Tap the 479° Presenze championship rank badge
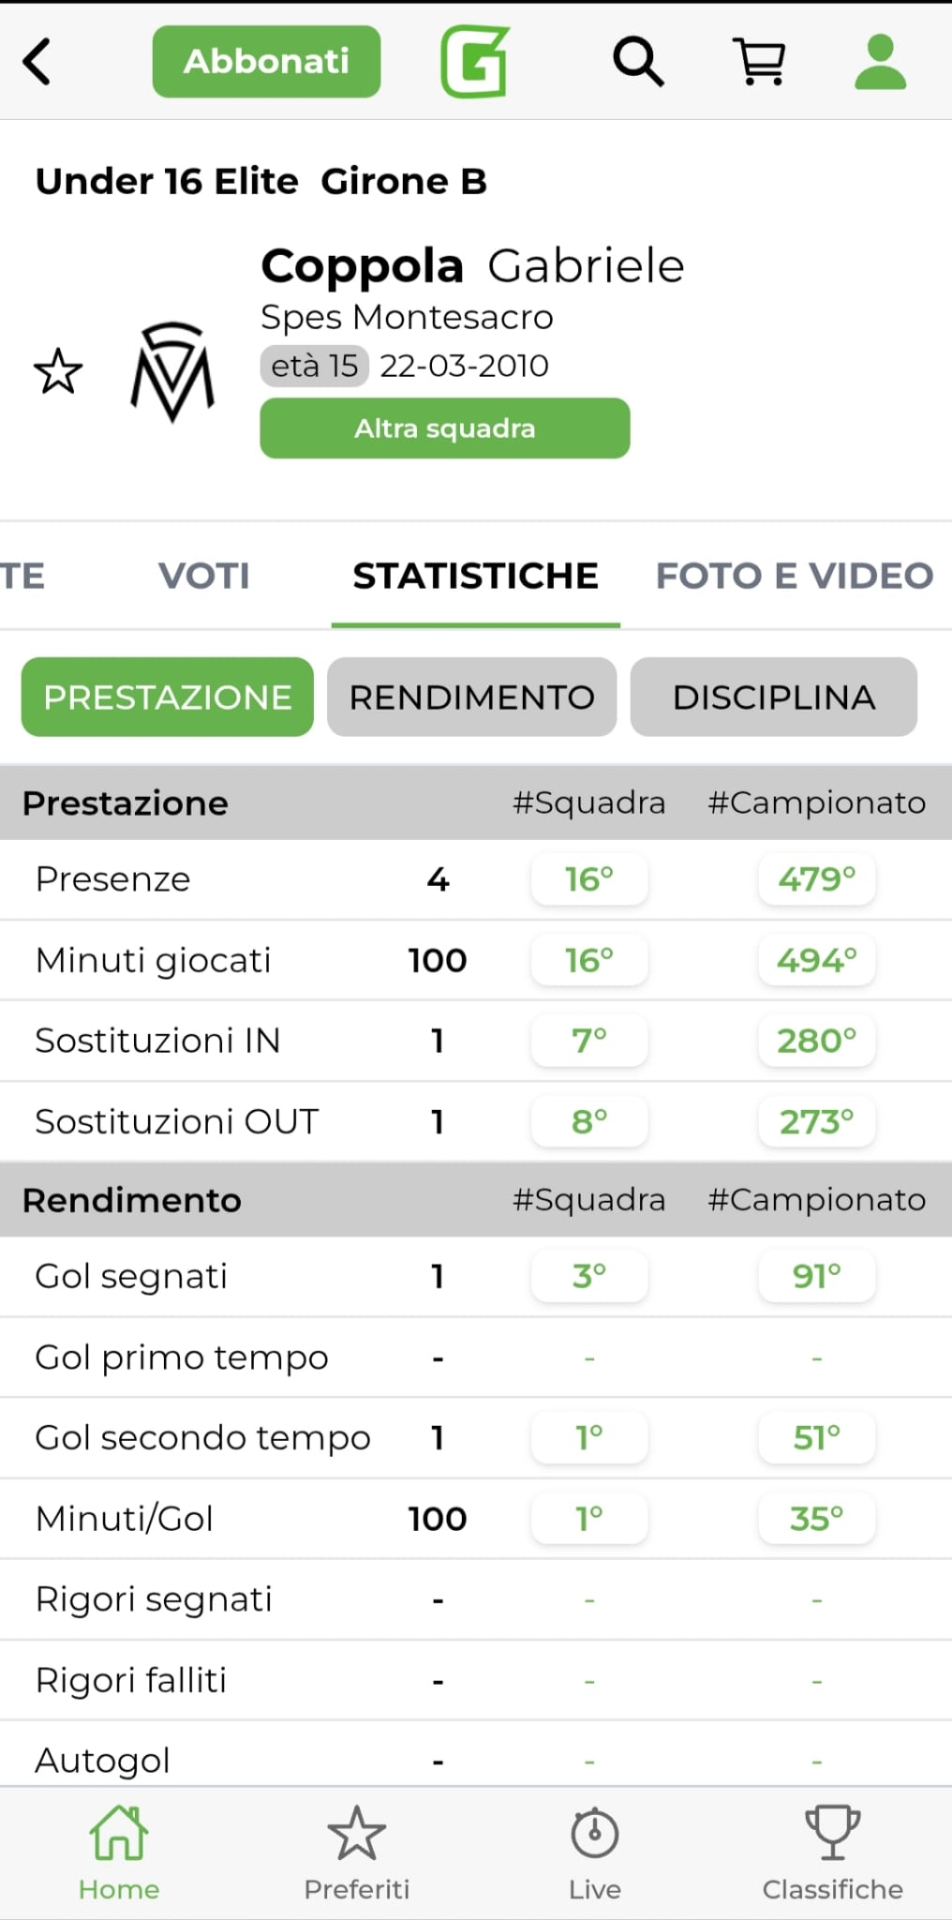Image resolution: width=952 pixels, height=1920 pixels. (817, 879)
